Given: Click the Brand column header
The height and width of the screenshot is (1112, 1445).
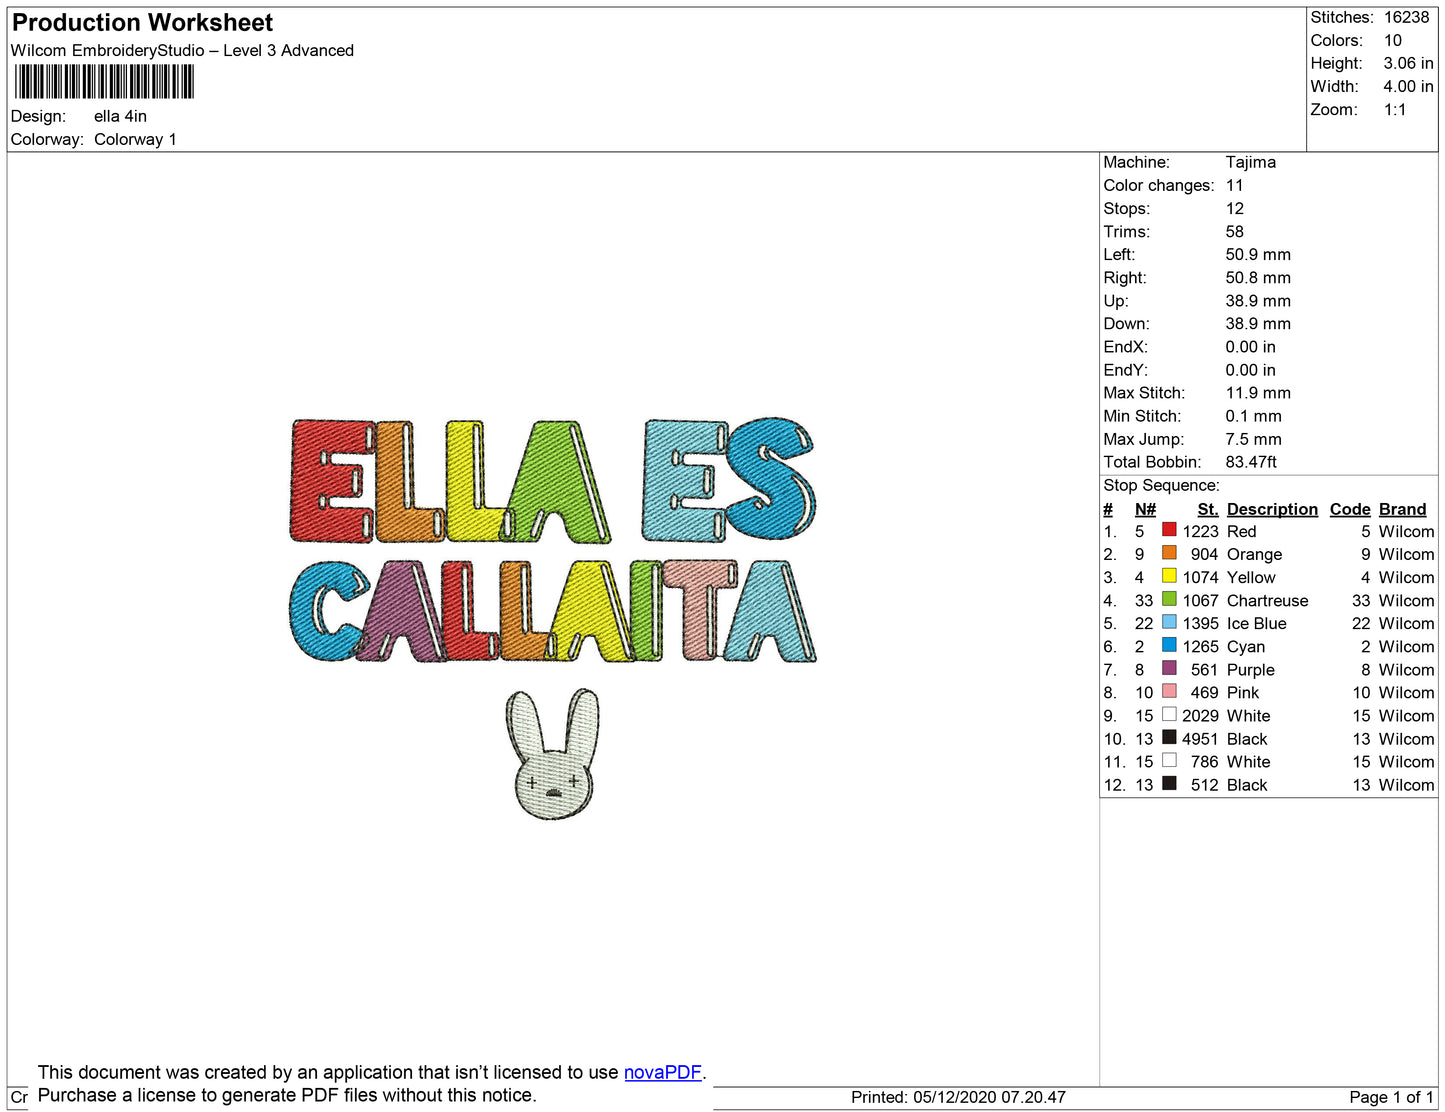Looking at the screenshot, I should pos(1402,509).
